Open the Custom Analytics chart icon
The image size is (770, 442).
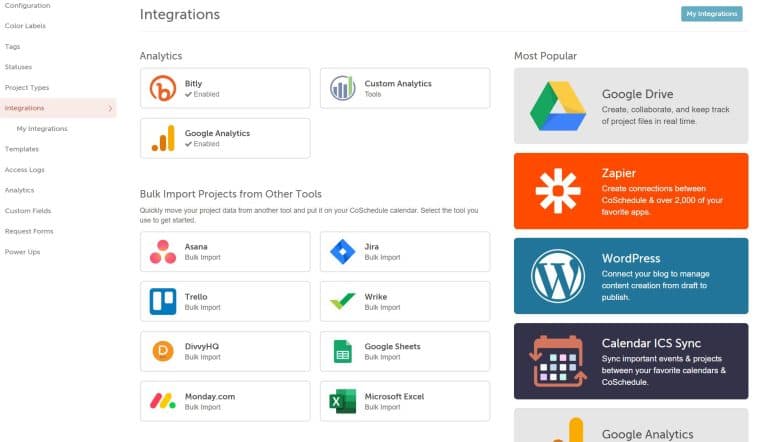click(343, 89)
